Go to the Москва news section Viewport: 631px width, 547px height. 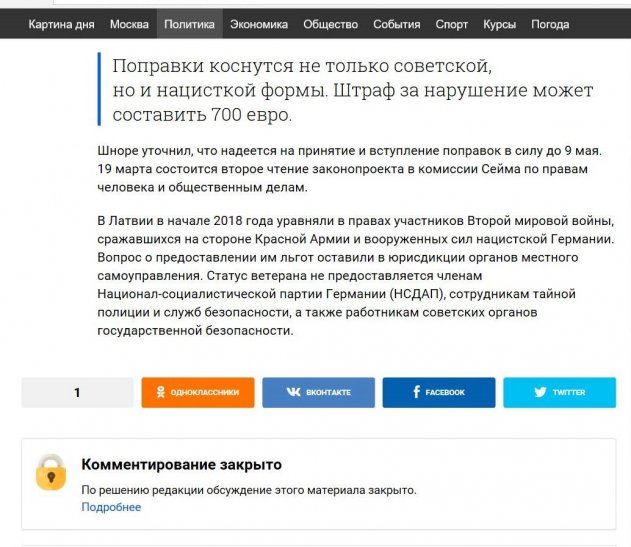tap(129, 24)
